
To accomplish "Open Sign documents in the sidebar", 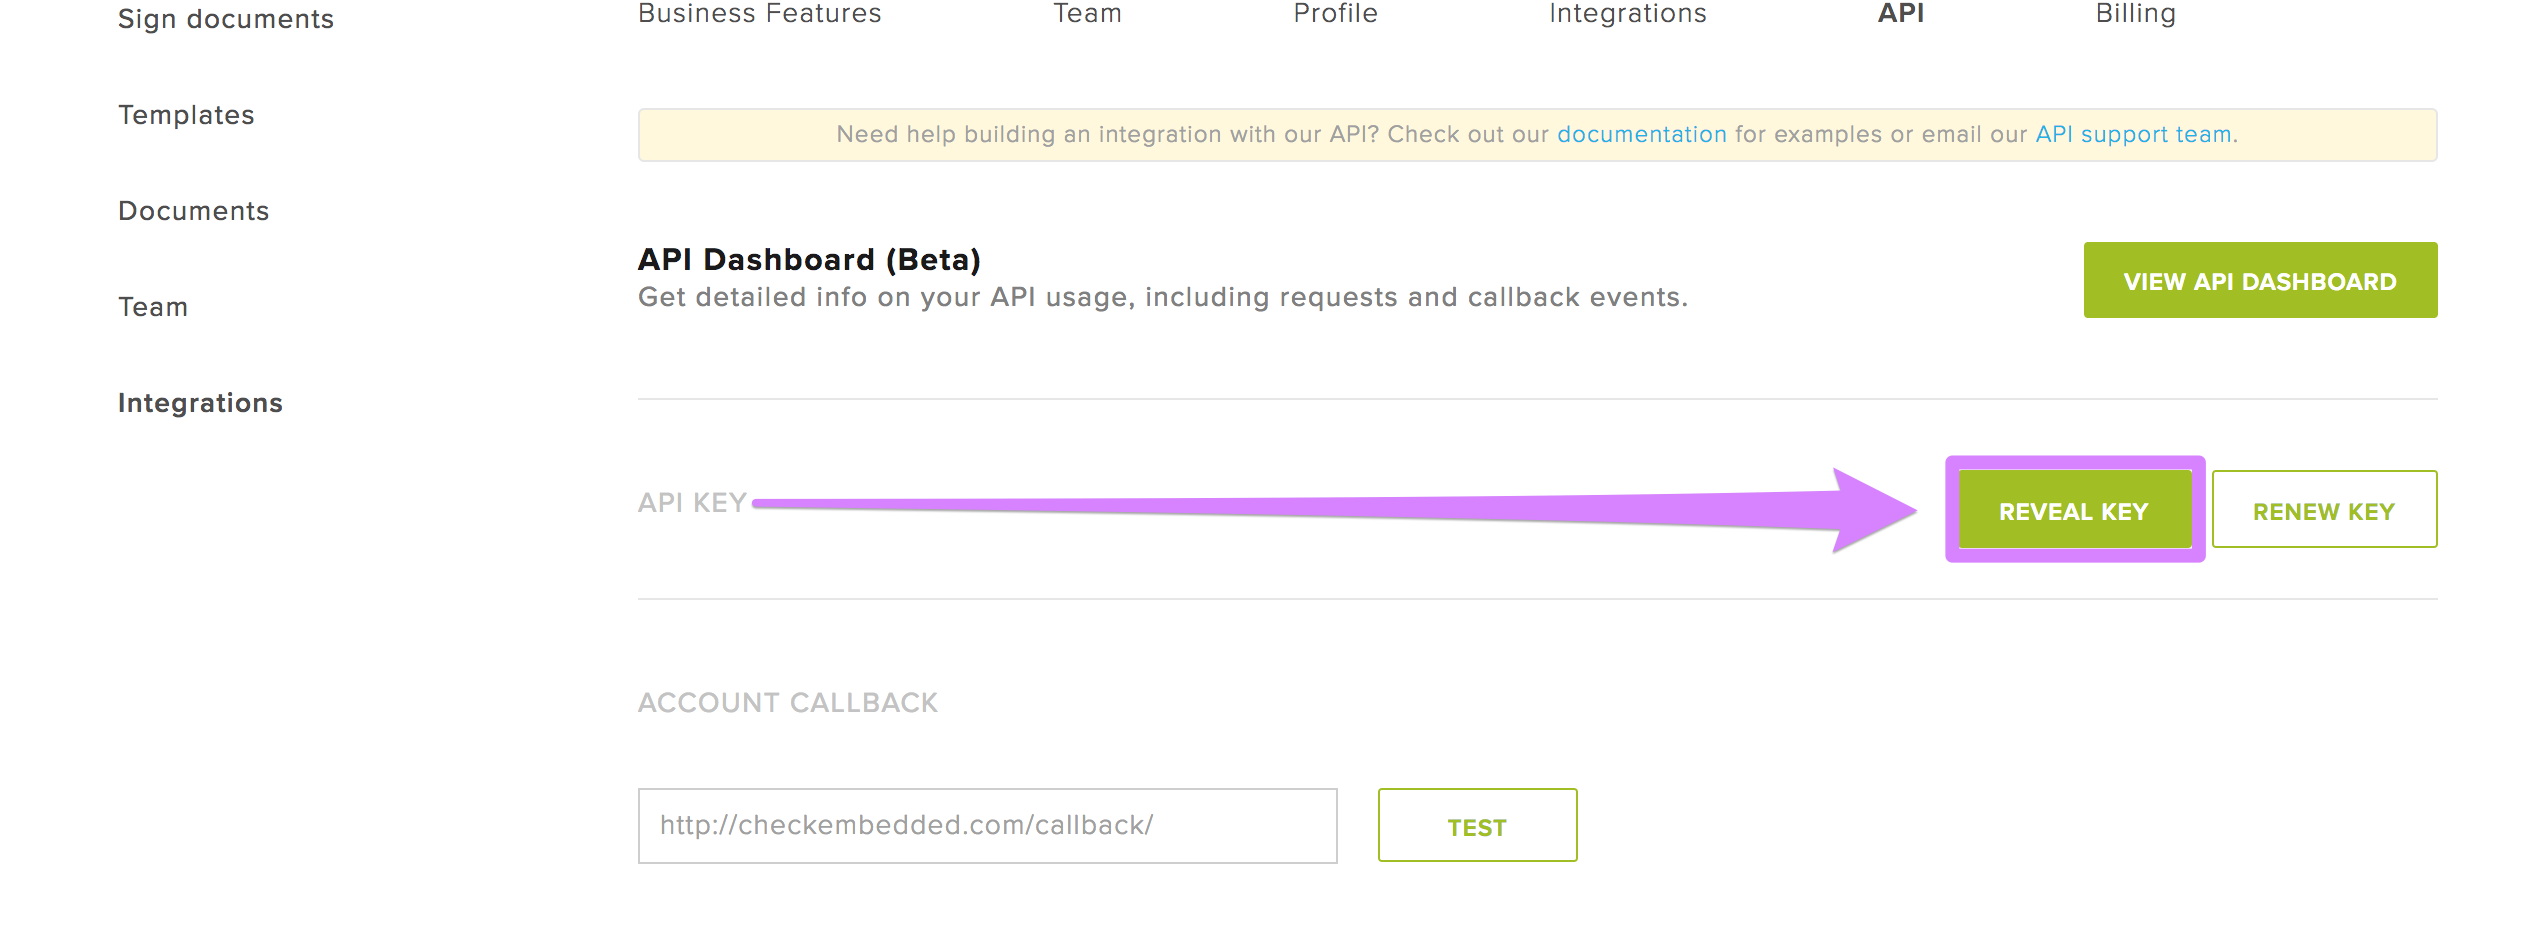I will point(226,19).
